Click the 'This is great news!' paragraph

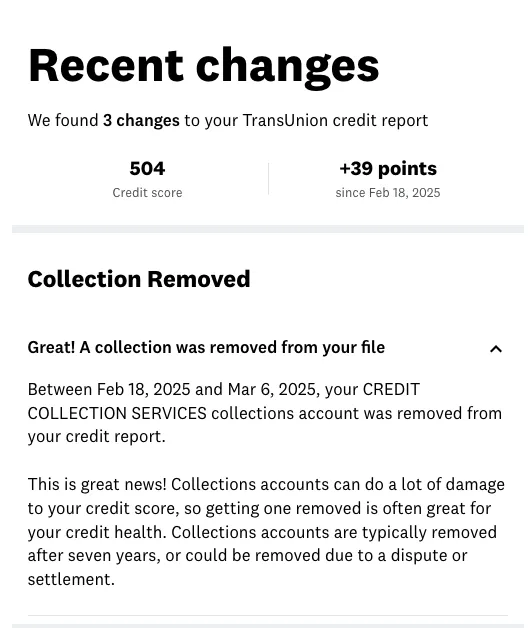click(266, 531)
